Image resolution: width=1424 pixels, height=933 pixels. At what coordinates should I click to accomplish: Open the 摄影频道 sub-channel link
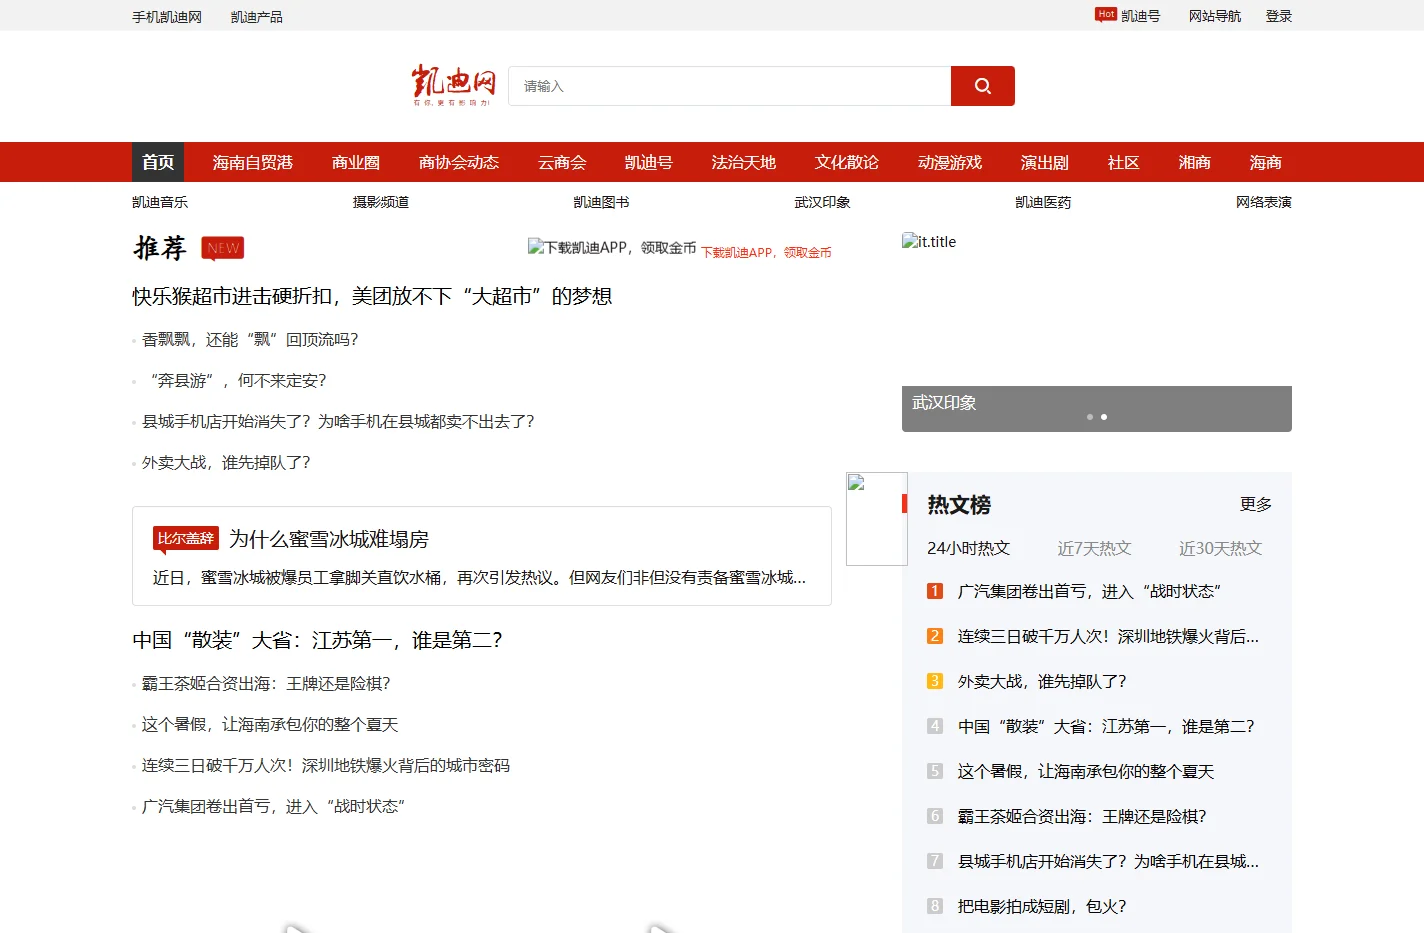381,202
